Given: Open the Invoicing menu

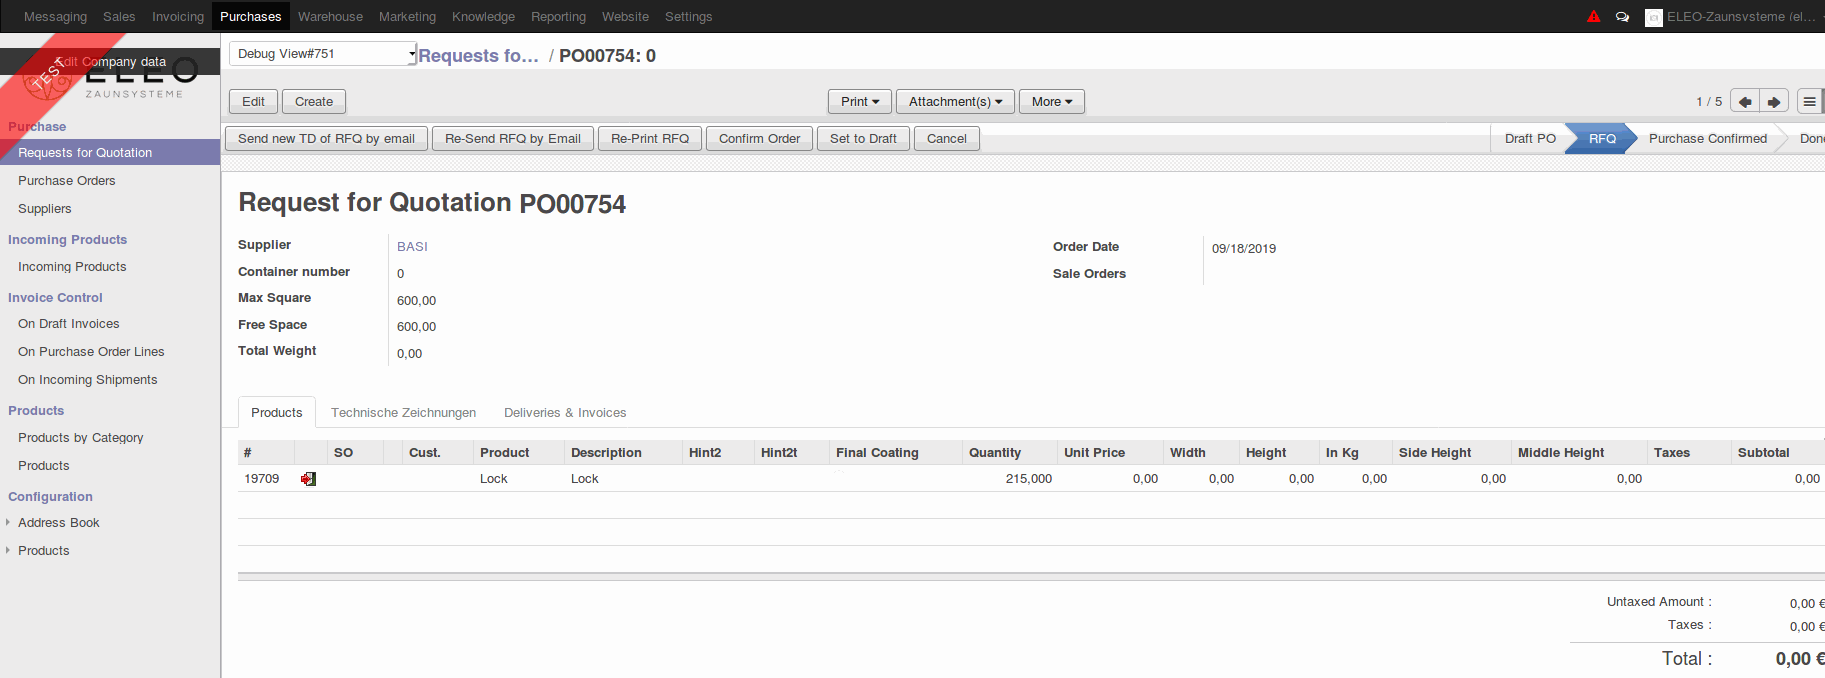Looking at the screenshot, I should [x=178, y=17].
